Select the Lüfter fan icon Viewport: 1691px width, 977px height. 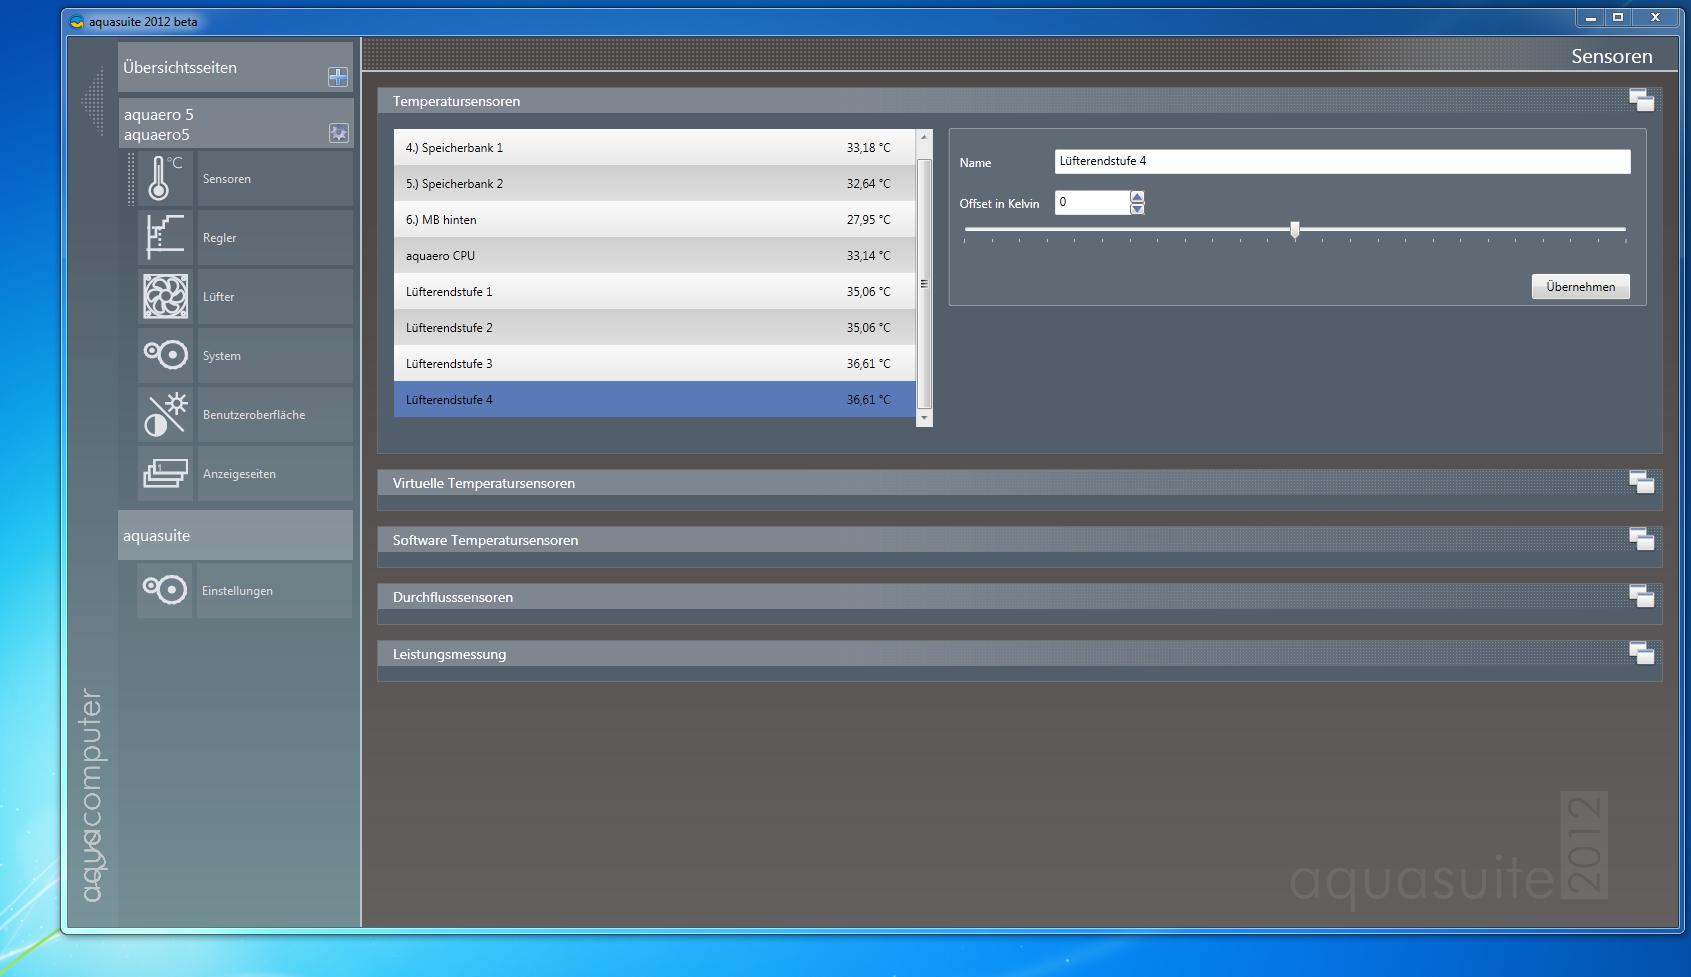pyautogui.click(x=165, y=297)
